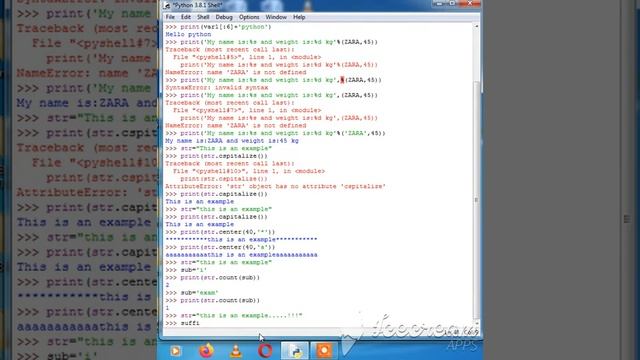The height and width of the screenshot is (360, 640).
Task: Open VLC cone icon in taskbar
Action: [236, 351]
